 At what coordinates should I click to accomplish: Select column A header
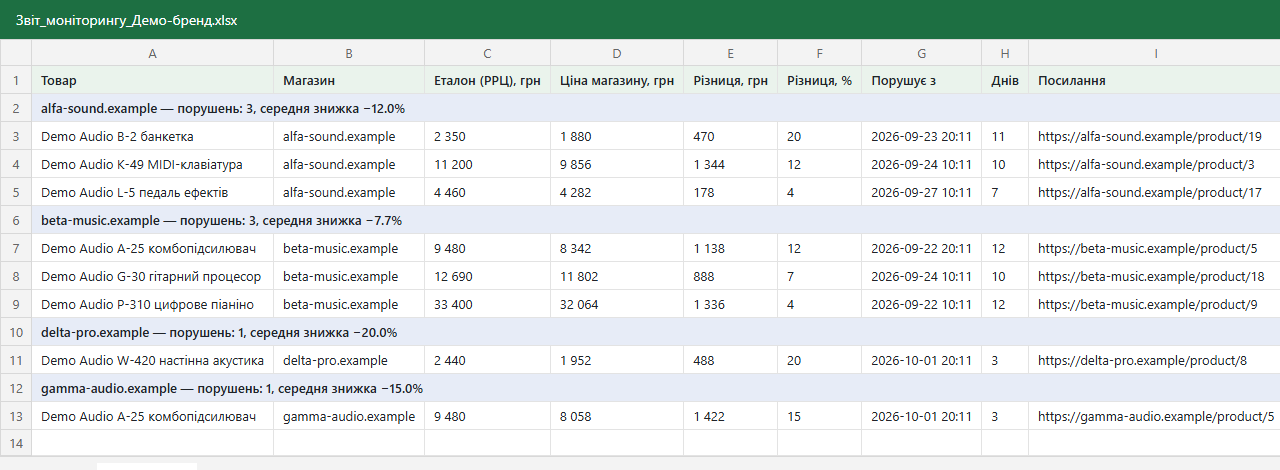(x=152, y=53)
